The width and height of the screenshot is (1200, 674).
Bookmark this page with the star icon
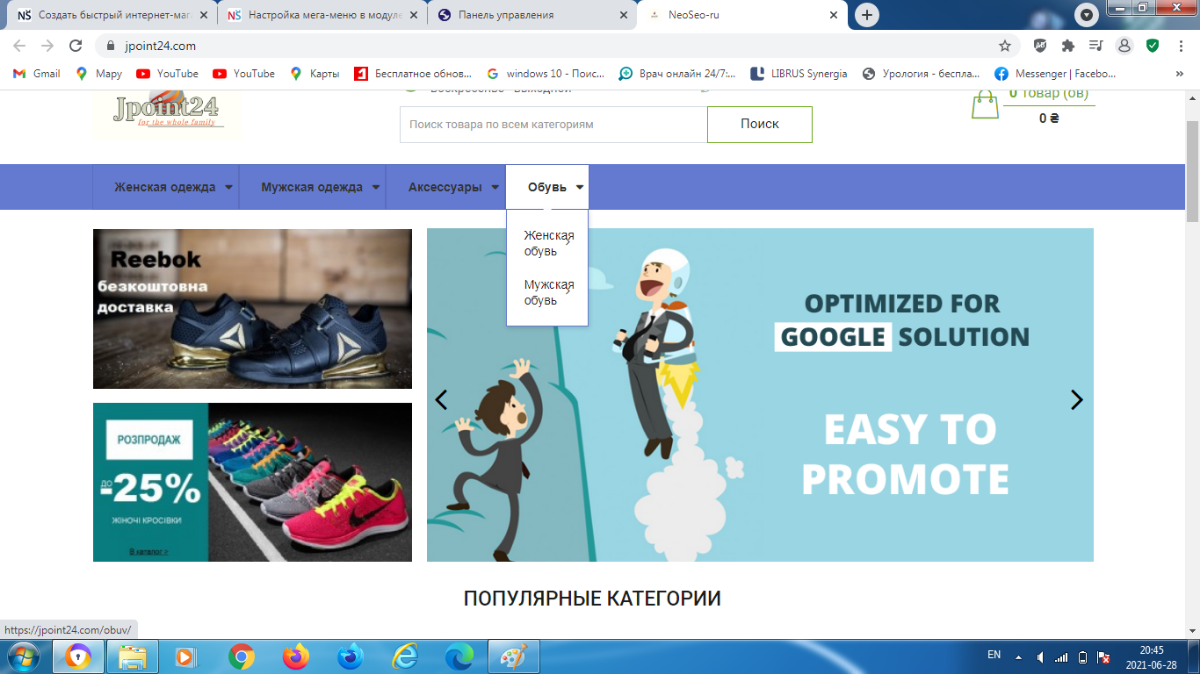click(1004, 46)
